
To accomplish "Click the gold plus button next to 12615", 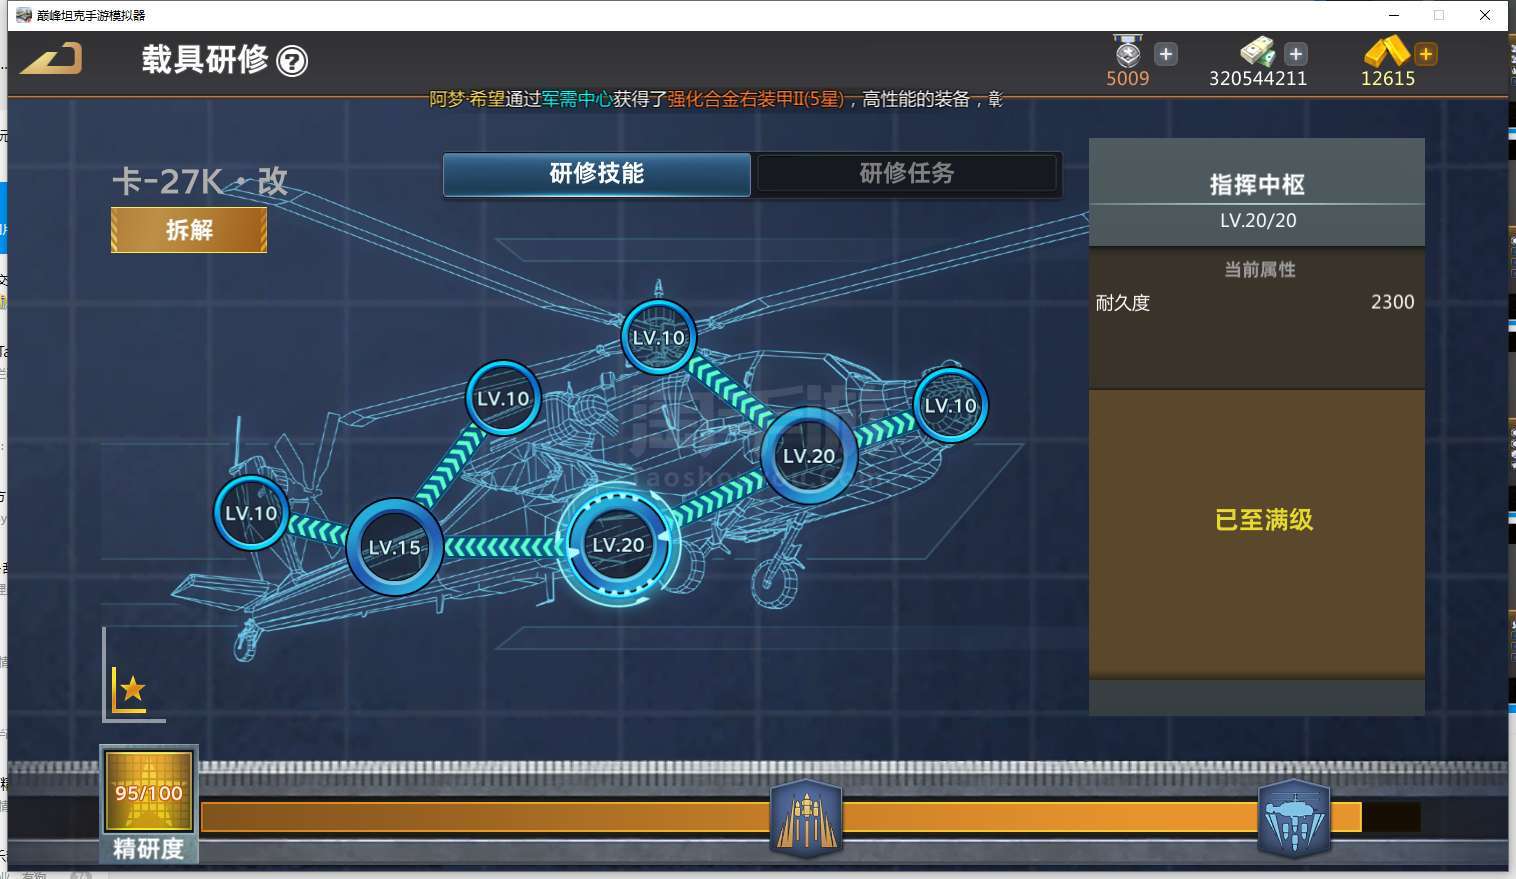I will pos(1426,54).
